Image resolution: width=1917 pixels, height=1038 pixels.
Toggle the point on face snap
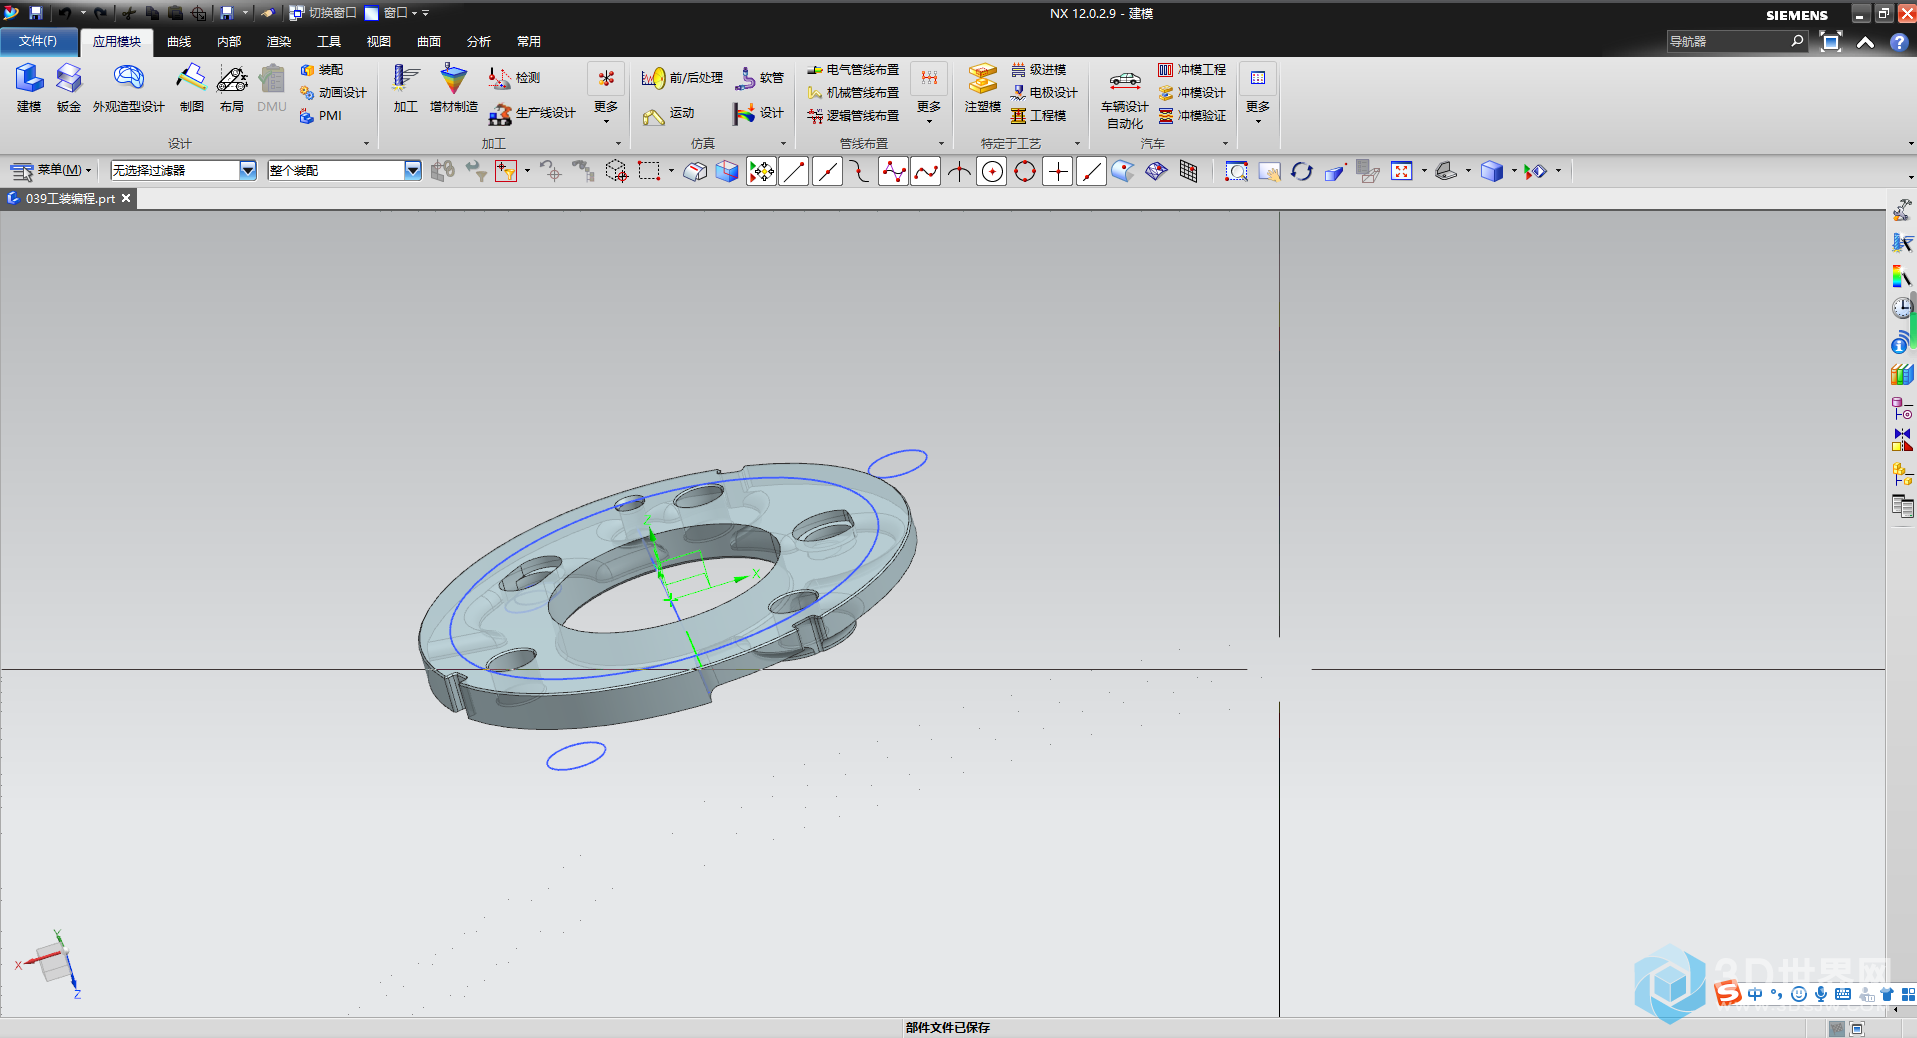coord(1123,172)
